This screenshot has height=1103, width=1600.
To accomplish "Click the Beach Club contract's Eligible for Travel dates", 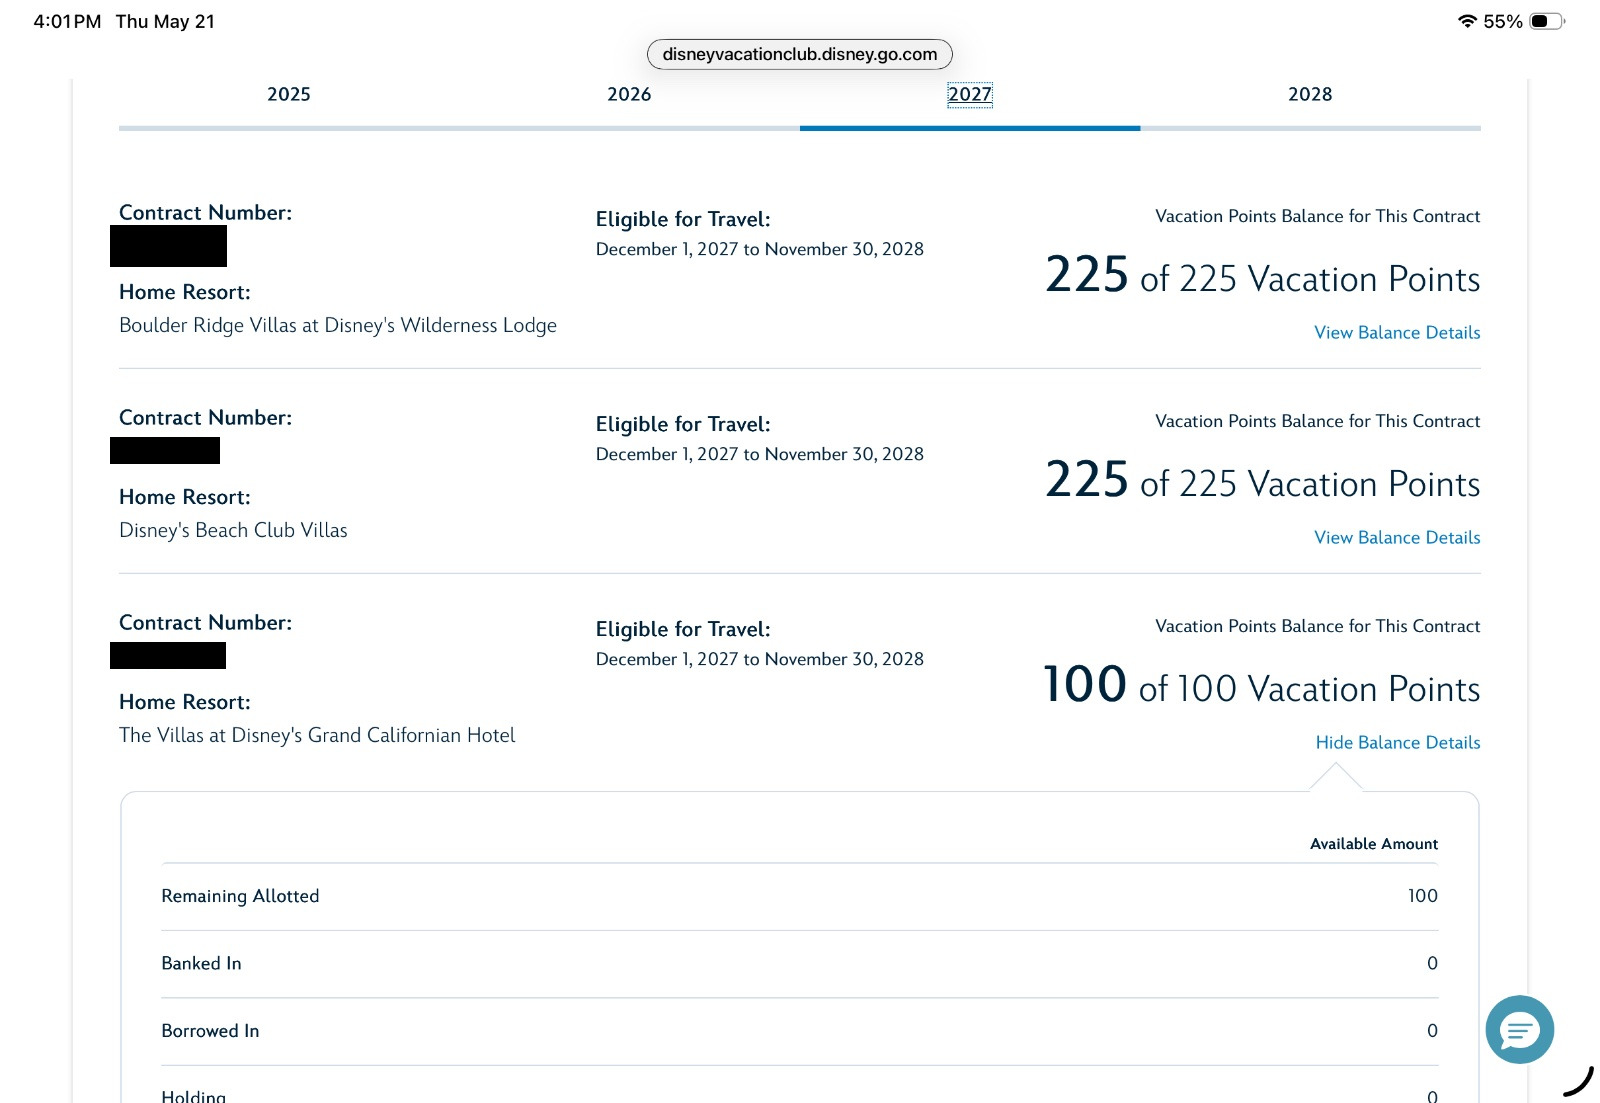I will click(760, 454).
